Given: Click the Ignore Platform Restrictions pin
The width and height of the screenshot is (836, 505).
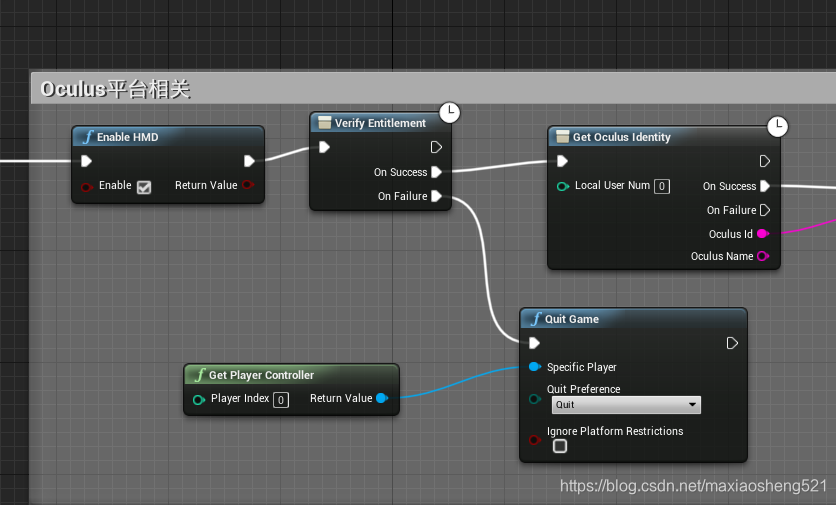Looking at the screenshot, I should click(x=535, y=440).
